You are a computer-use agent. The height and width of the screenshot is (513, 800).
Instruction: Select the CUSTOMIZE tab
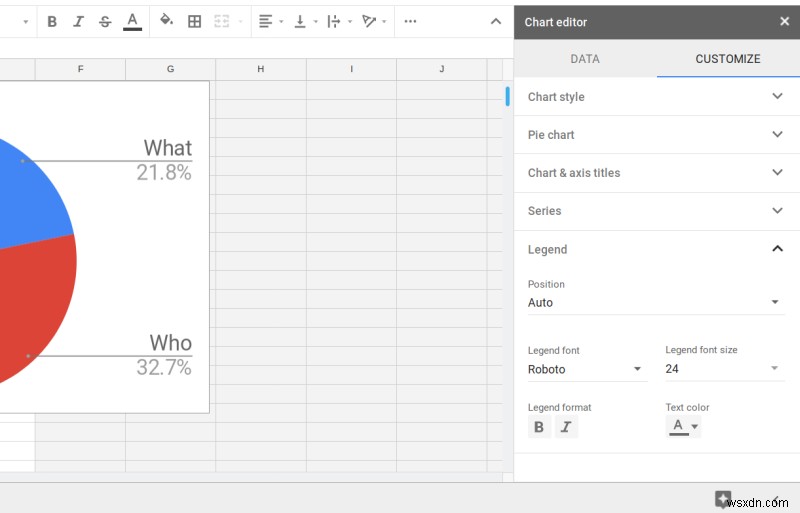[728, 59]
